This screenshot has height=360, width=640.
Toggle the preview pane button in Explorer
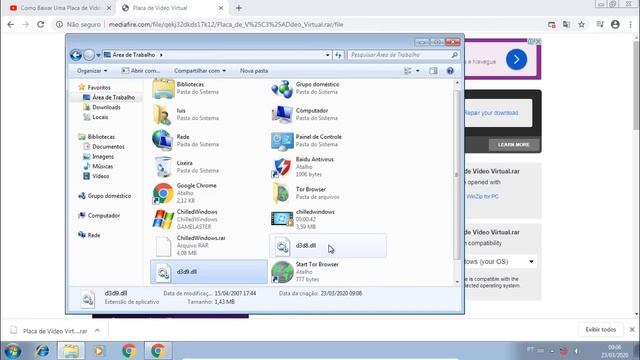tap(433, 71)
